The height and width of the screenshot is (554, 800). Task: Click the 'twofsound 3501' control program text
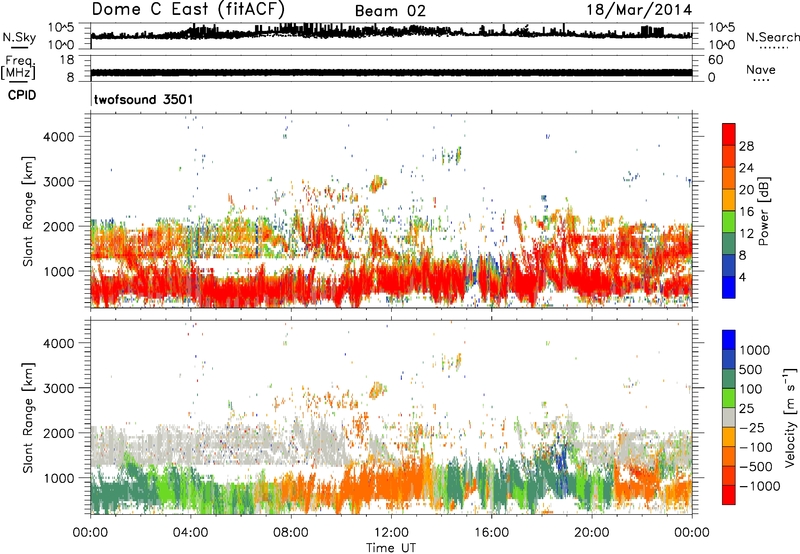(x=143, y=99)
